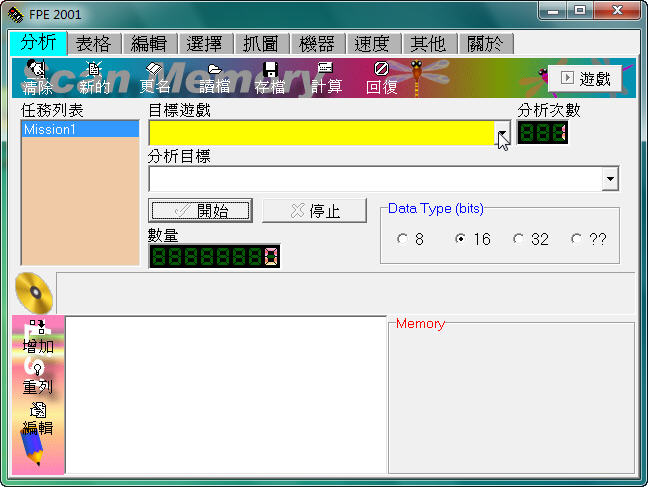Viewport: 648px width, 487px height.
Task: Click the 分析次數 counter display
Action: [542, 132]
